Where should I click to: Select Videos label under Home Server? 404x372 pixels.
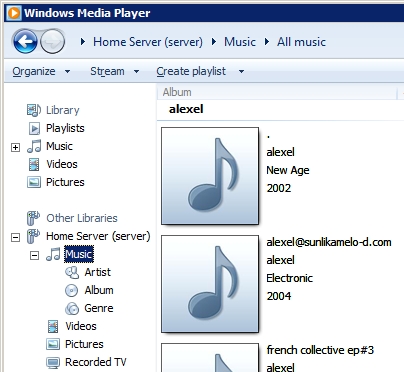81,326
